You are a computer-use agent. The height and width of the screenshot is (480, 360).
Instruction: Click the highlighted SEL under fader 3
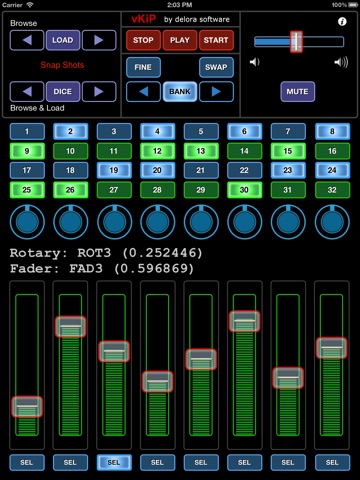[114, 462]
